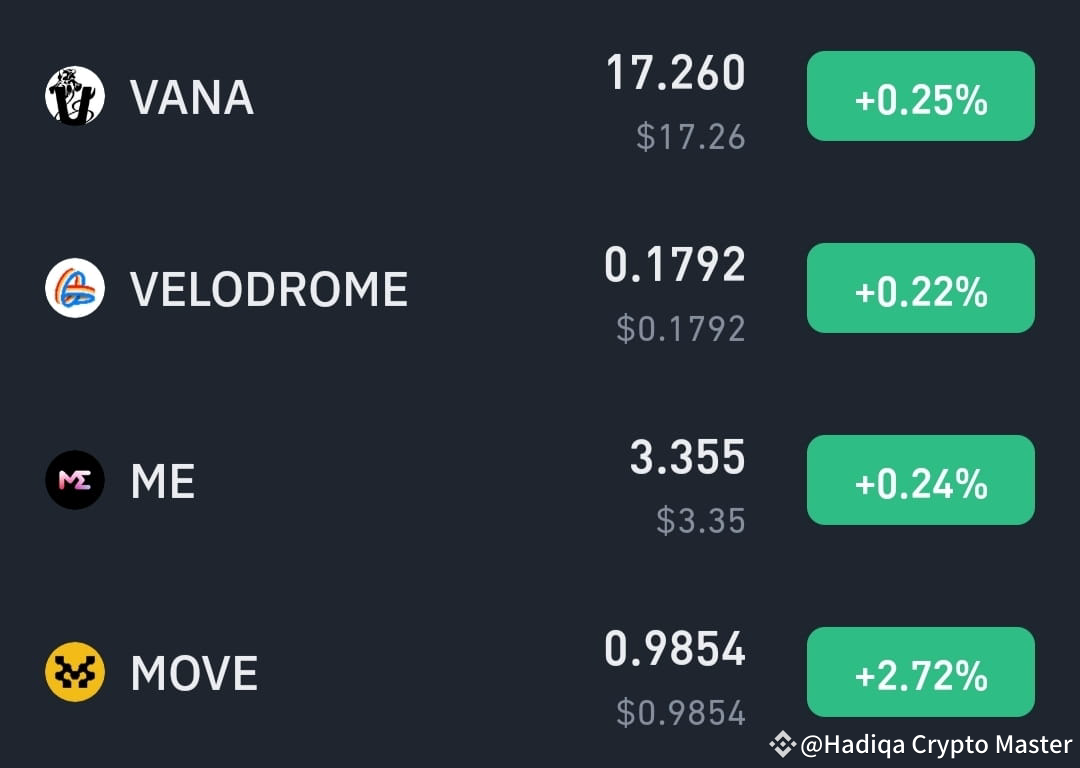The width and height of the screenshot is (1080, 768).
Task: Tap the +0.25% change button for VANA
Action: pyautogui.click(x=921, y=96)
